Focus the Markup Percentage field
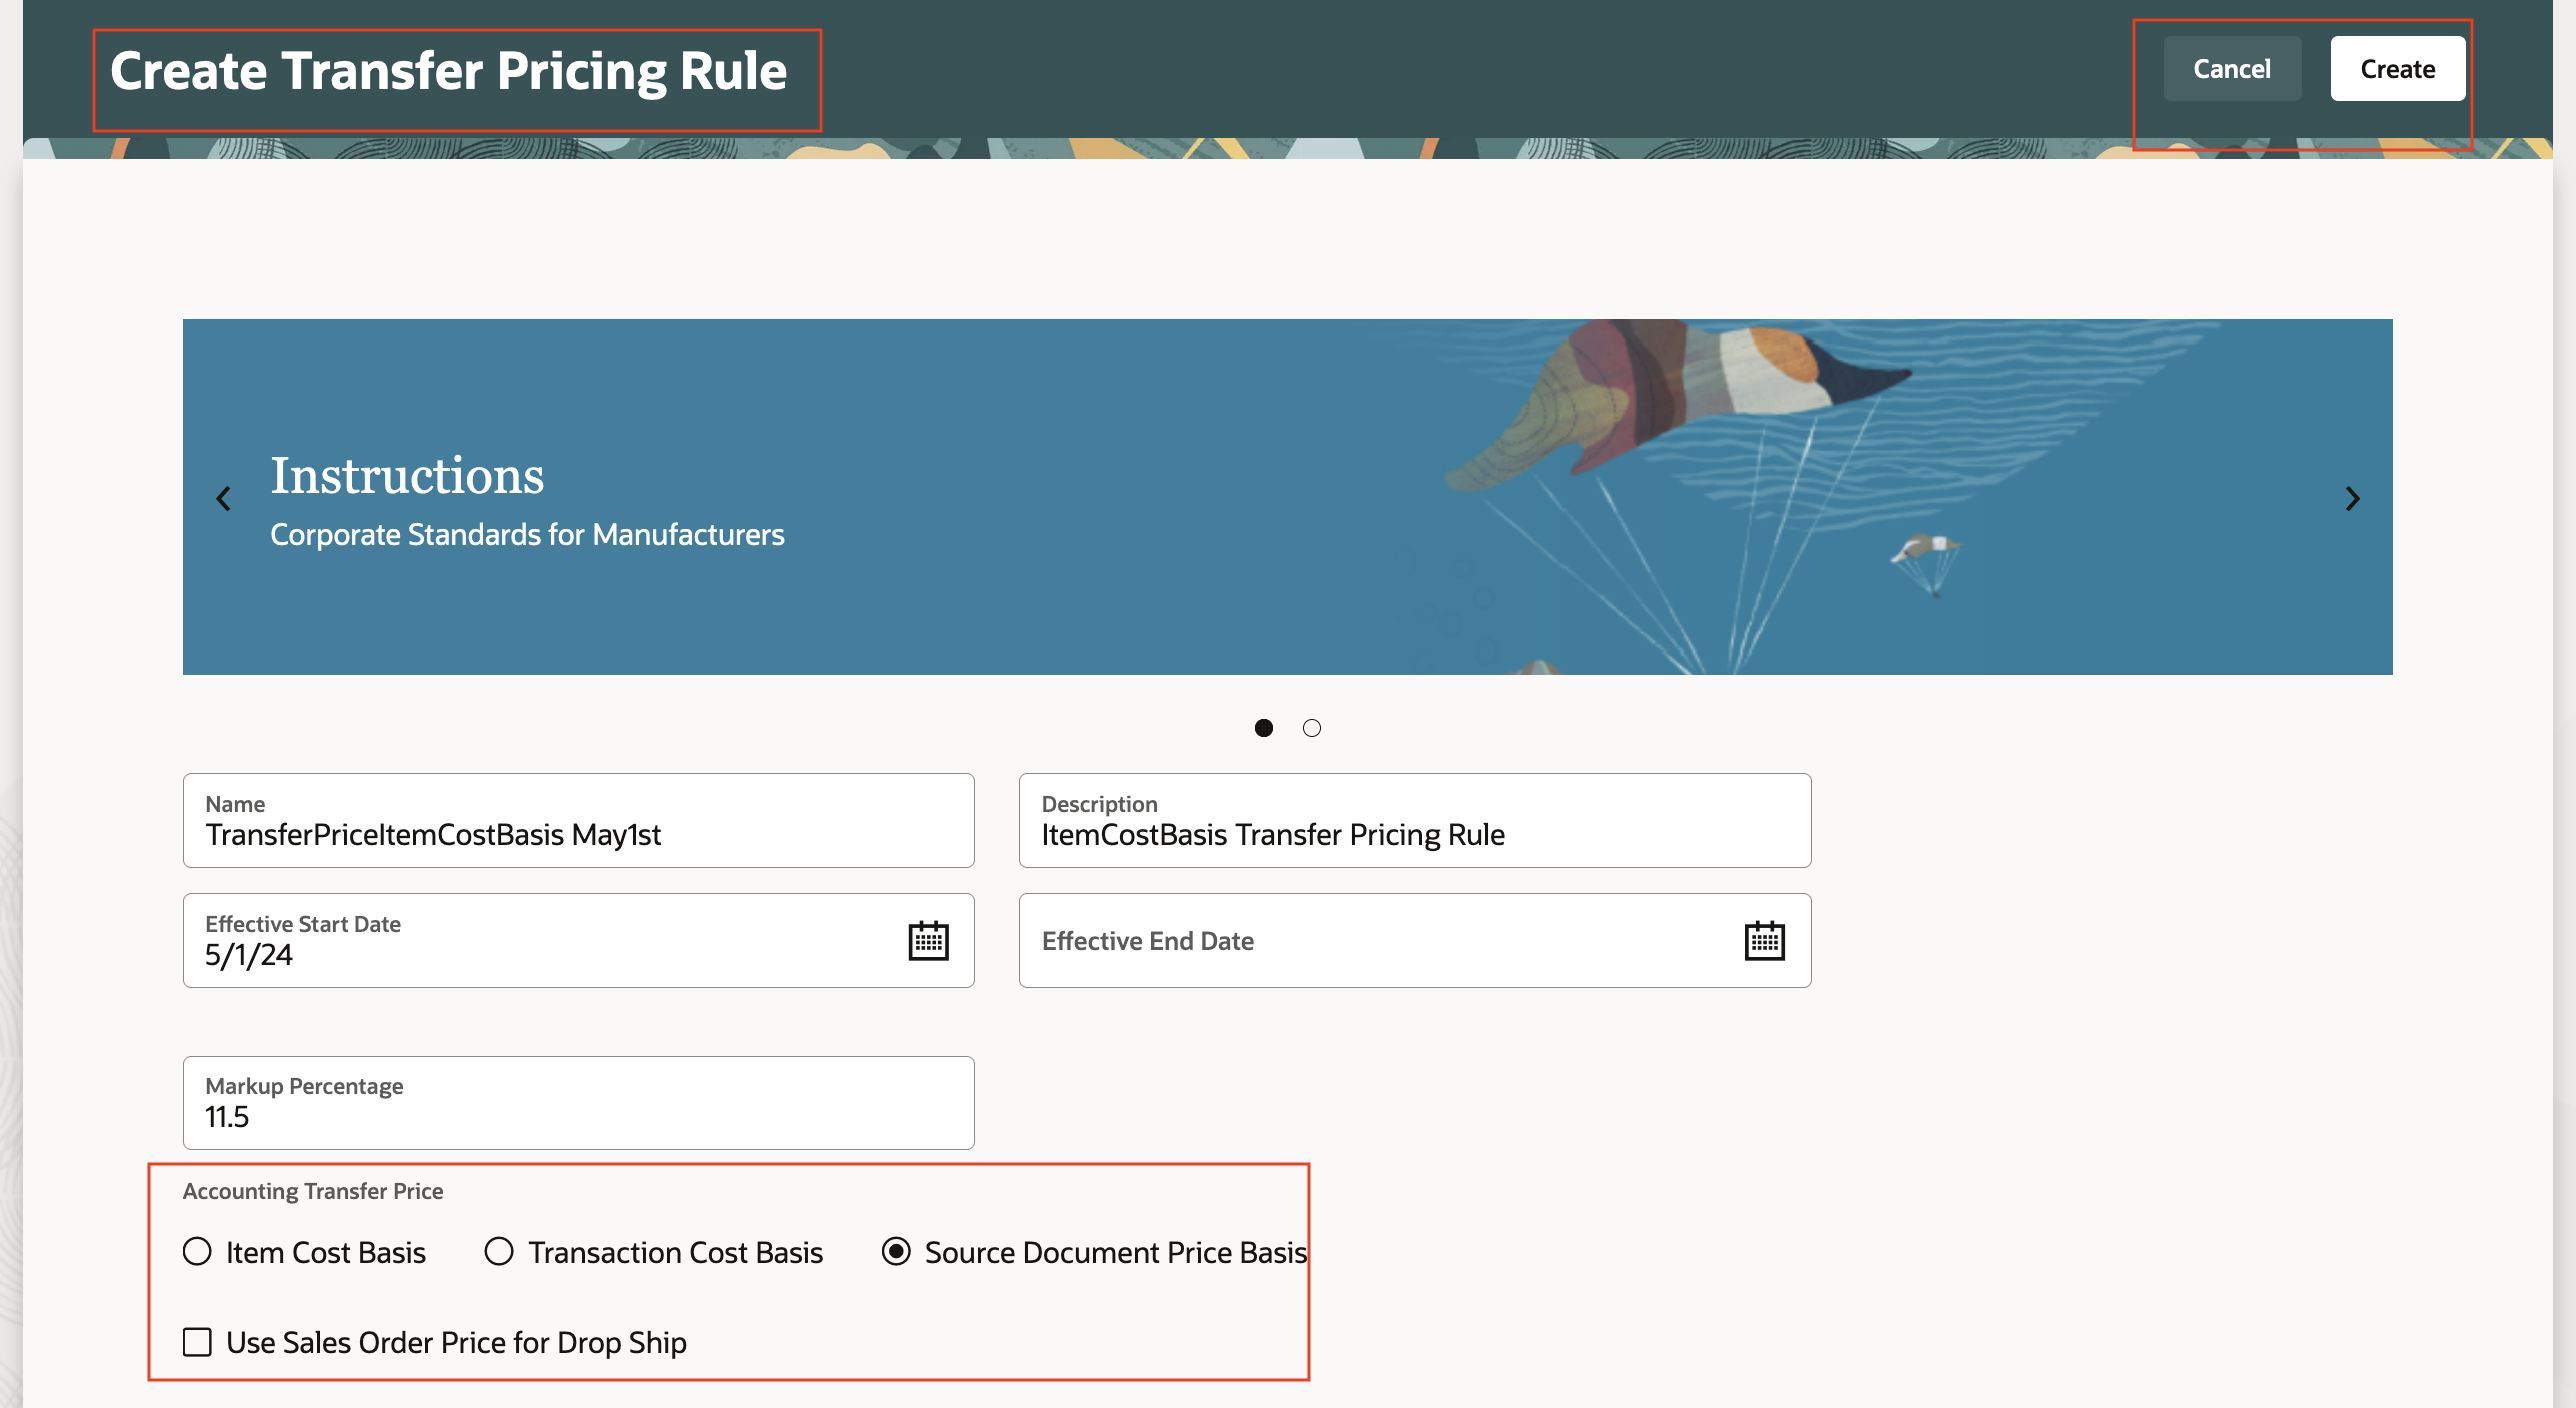This screenshot has width=2576, height=1408. click(x=578, y=1116)
